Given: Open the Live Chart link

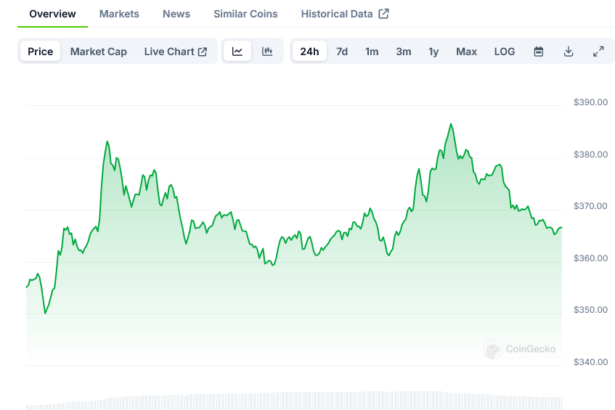Looking at the screenshot, I should point(175,52).
